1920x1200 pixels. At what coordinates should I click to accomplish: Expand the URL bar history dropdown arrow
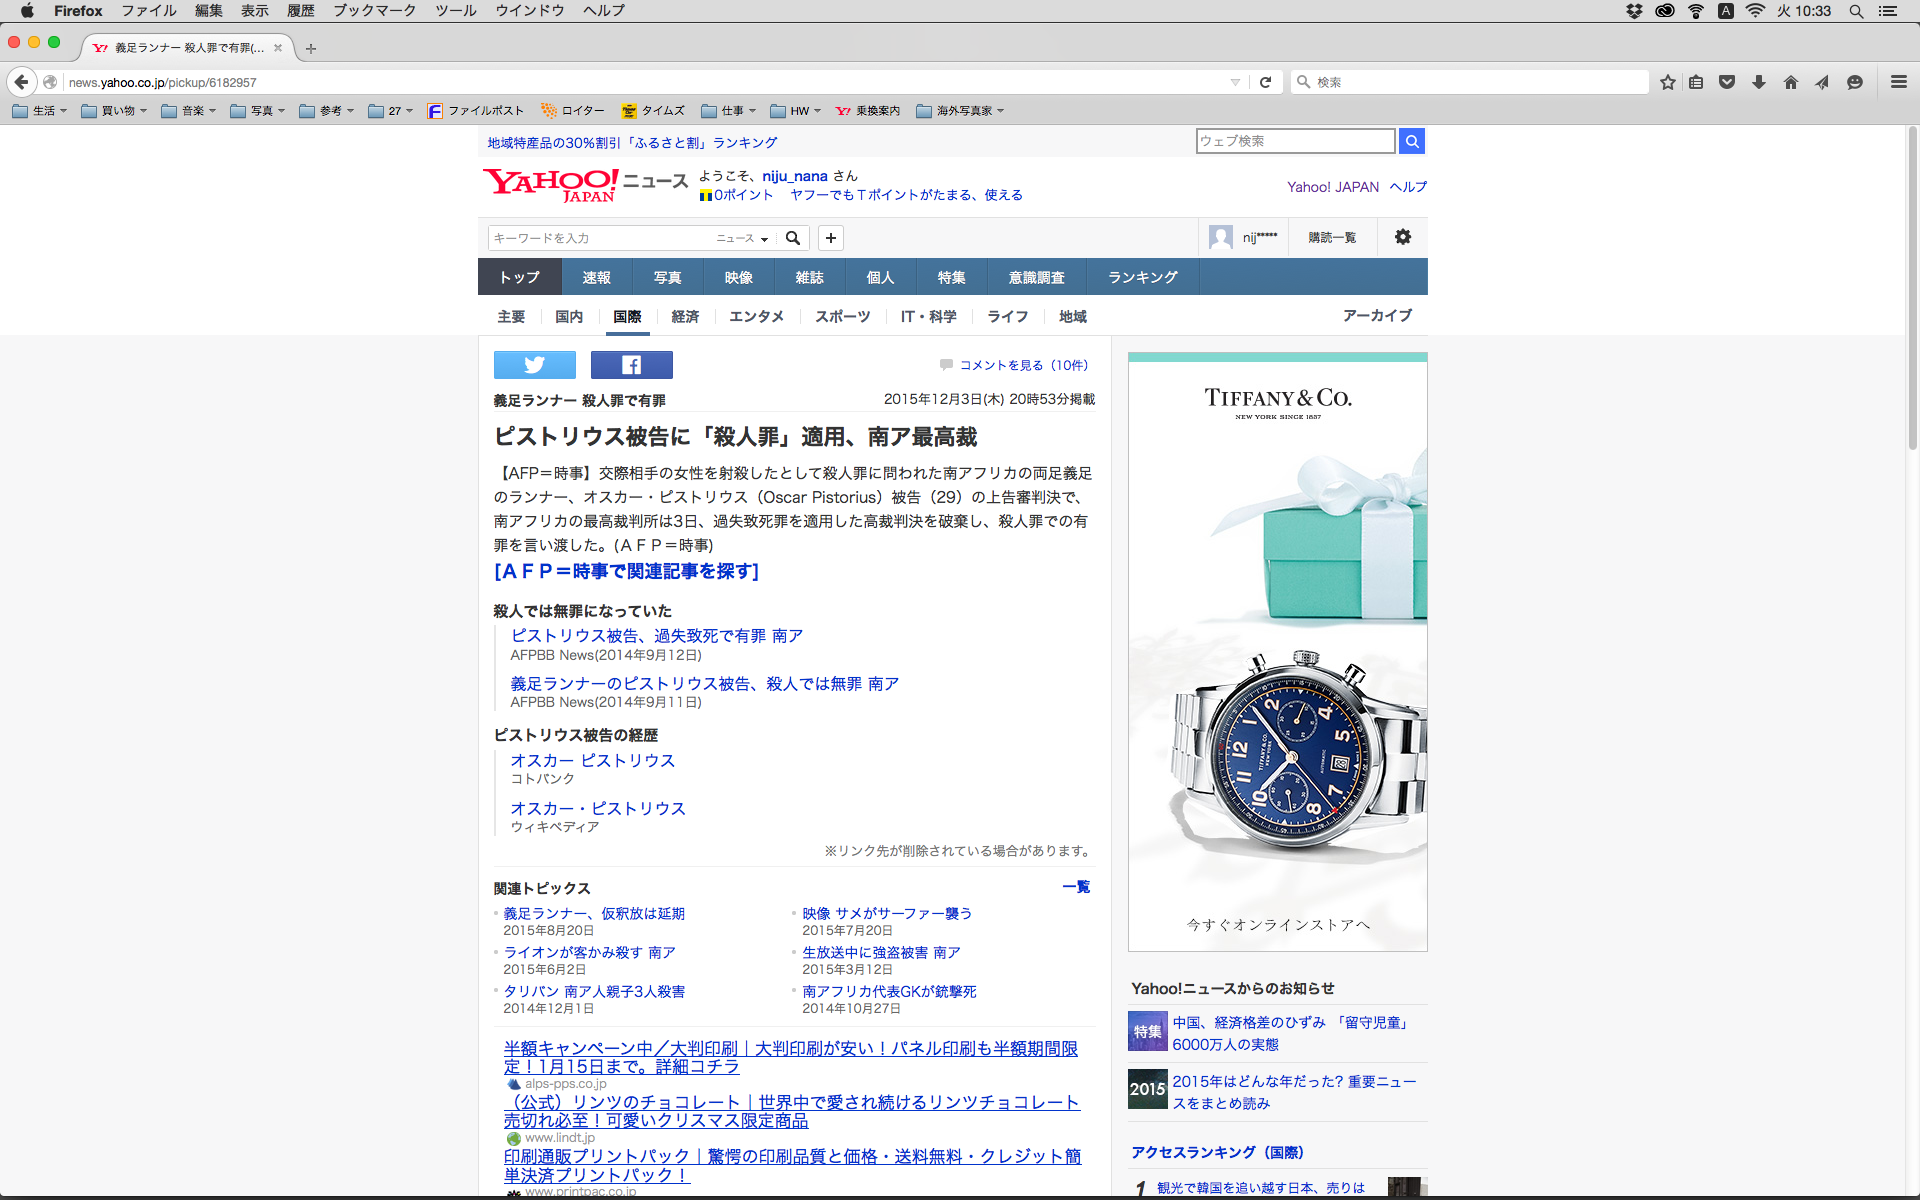pyautogui.click(x=1235, y=82)
